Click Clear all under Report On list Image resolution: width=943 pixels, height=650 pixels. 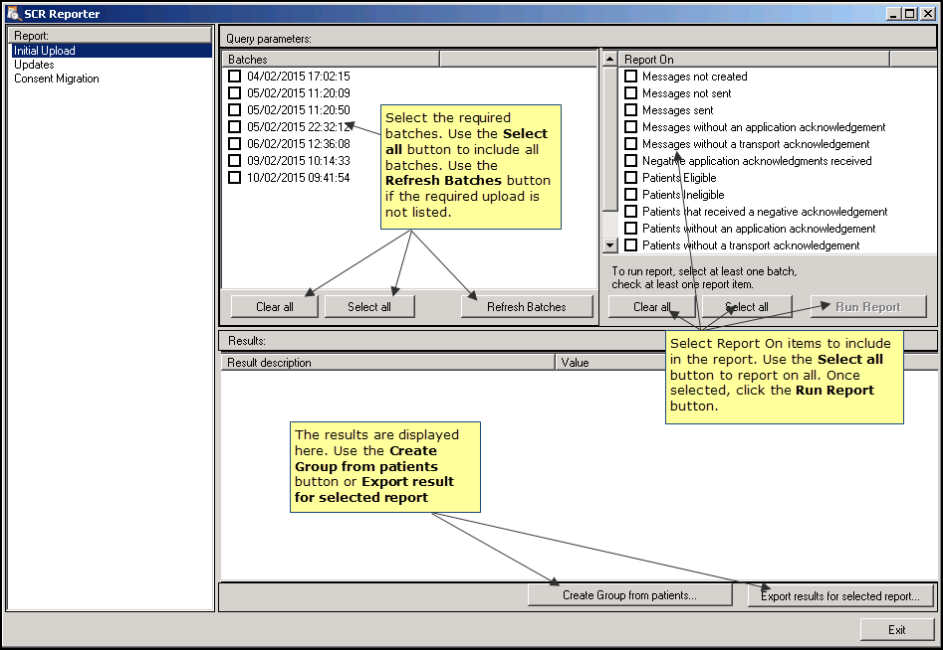(652, 307)
